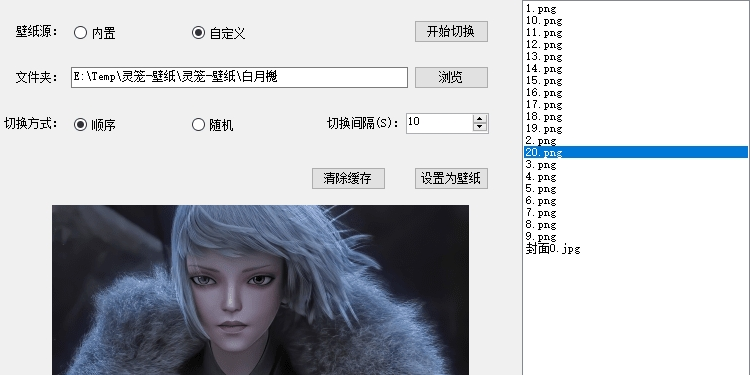Select 14.png in the file list
Viewport: 750px width, 375px height.
point(636,68)
